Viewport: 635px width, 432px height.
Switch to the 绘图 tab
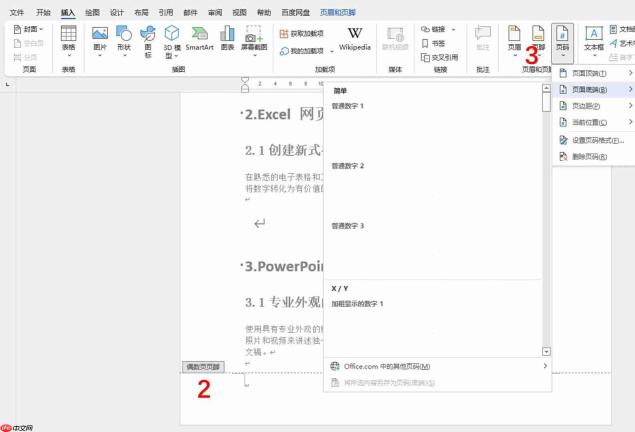click(x=92, y=13)
